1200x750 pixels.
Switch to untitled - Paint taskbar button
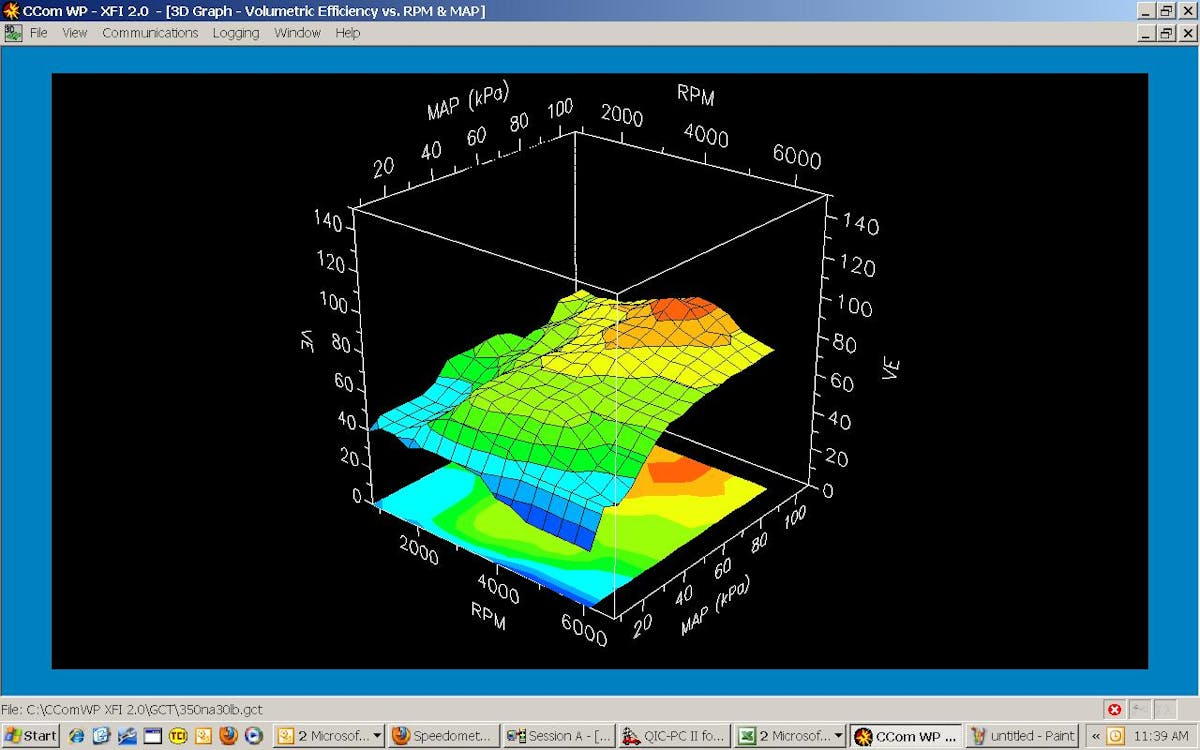pyautogui.click(x=1024, y=736)
